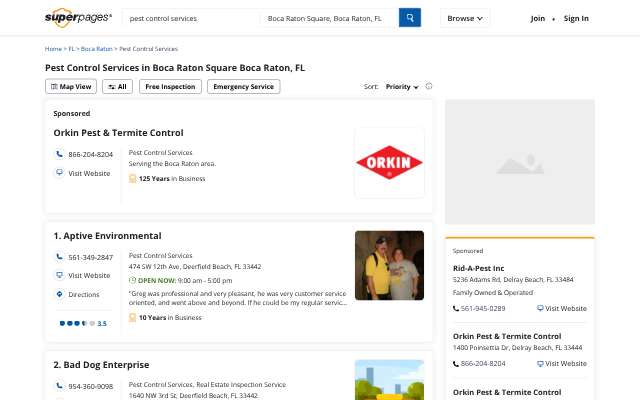The image size is (640, 400).
Task: Go to FL breadcrumb
Action: coord(71,49)
